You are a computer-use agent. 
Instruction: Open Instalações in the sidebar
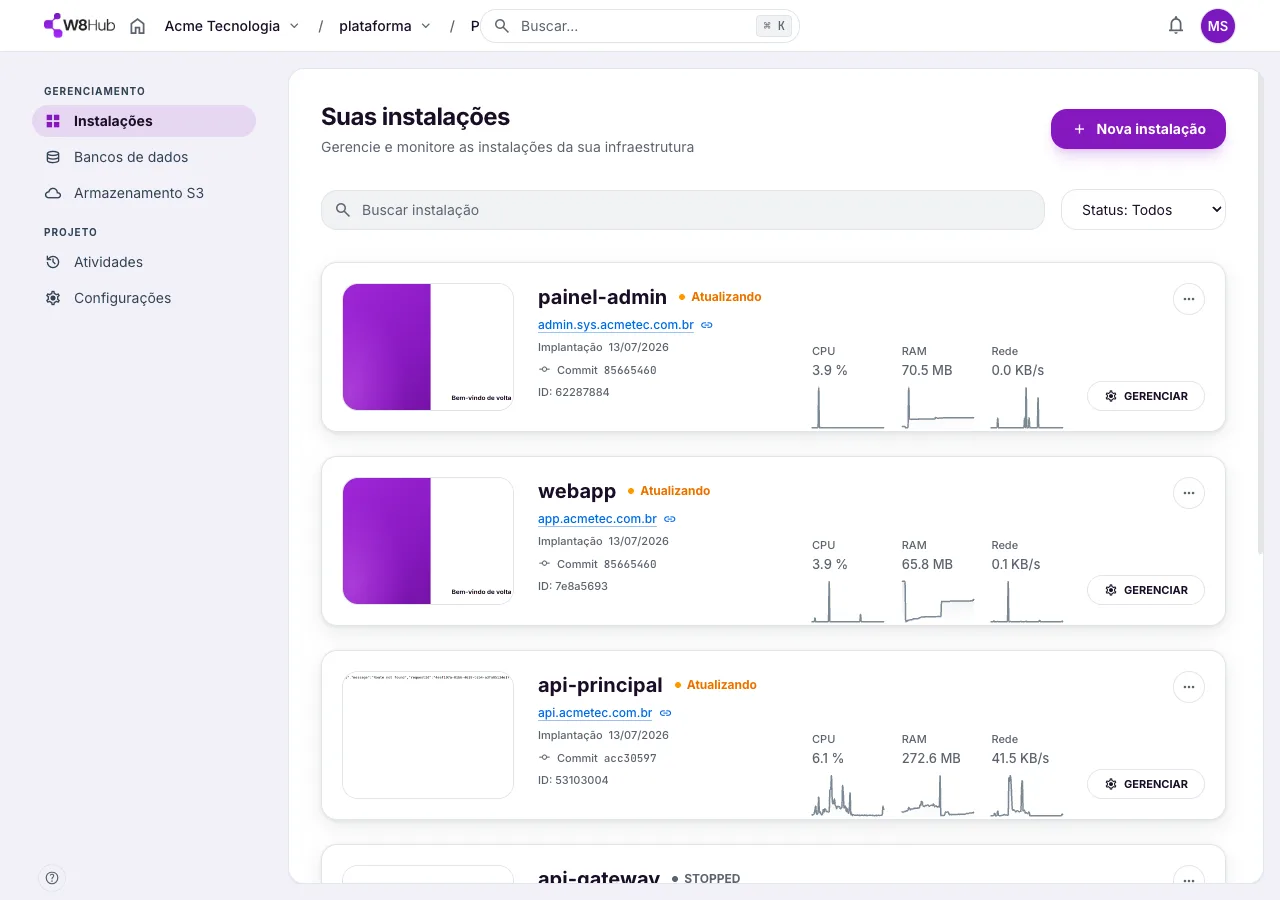coord(144,121)
